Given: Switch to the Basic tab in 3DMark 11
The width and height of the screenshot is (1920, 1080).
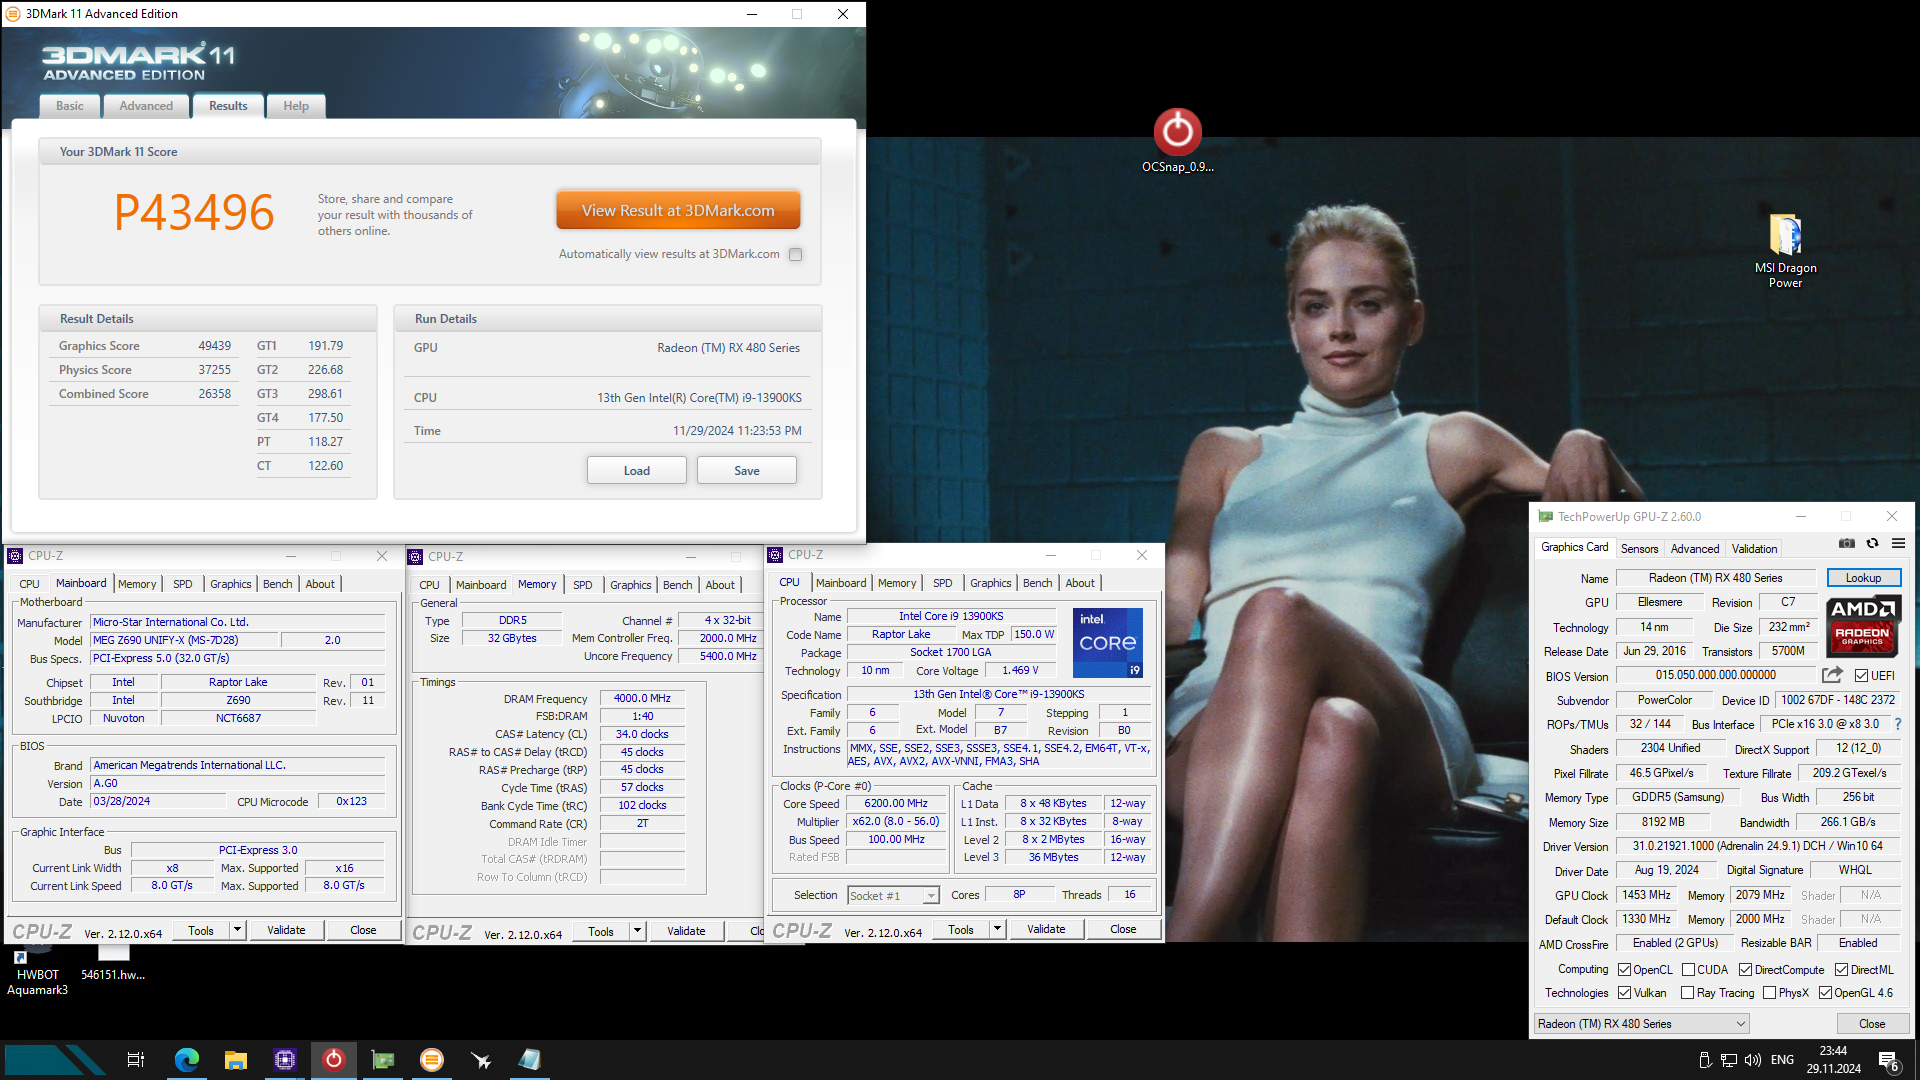Looking at the screenshot, I should [x=70, y=106].
